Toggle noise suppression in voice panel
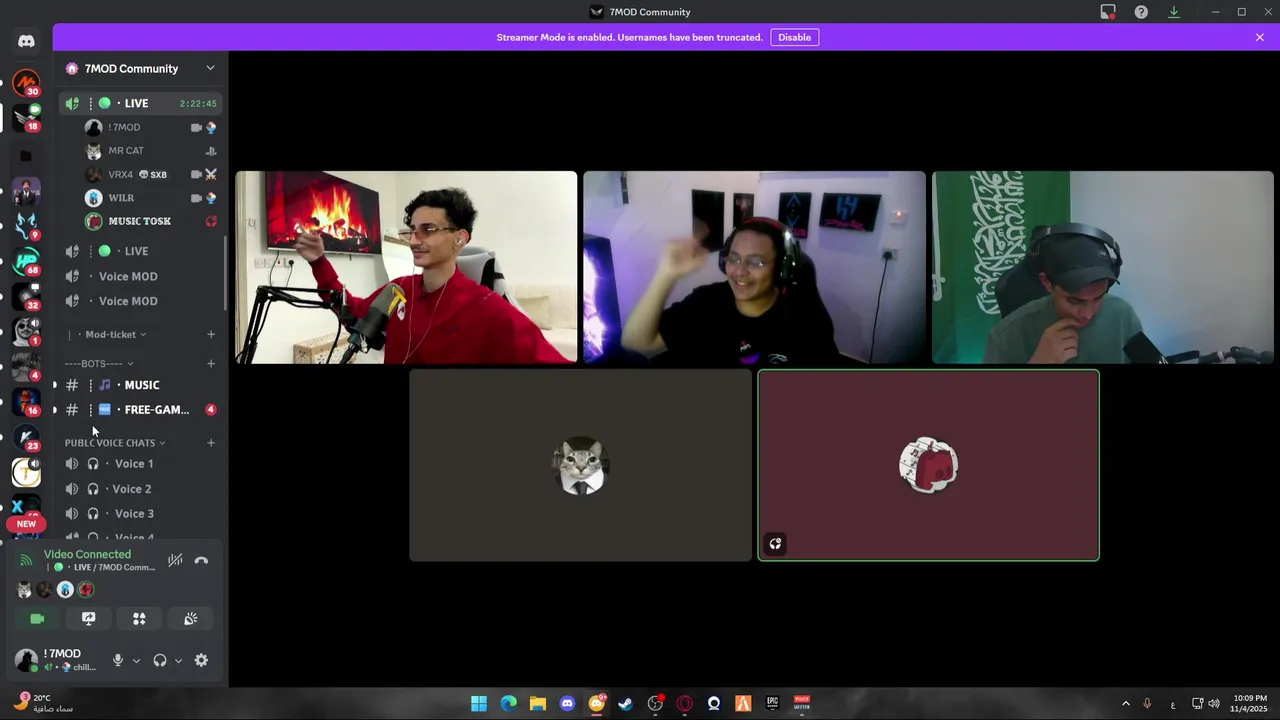 [x=175, y=560]
